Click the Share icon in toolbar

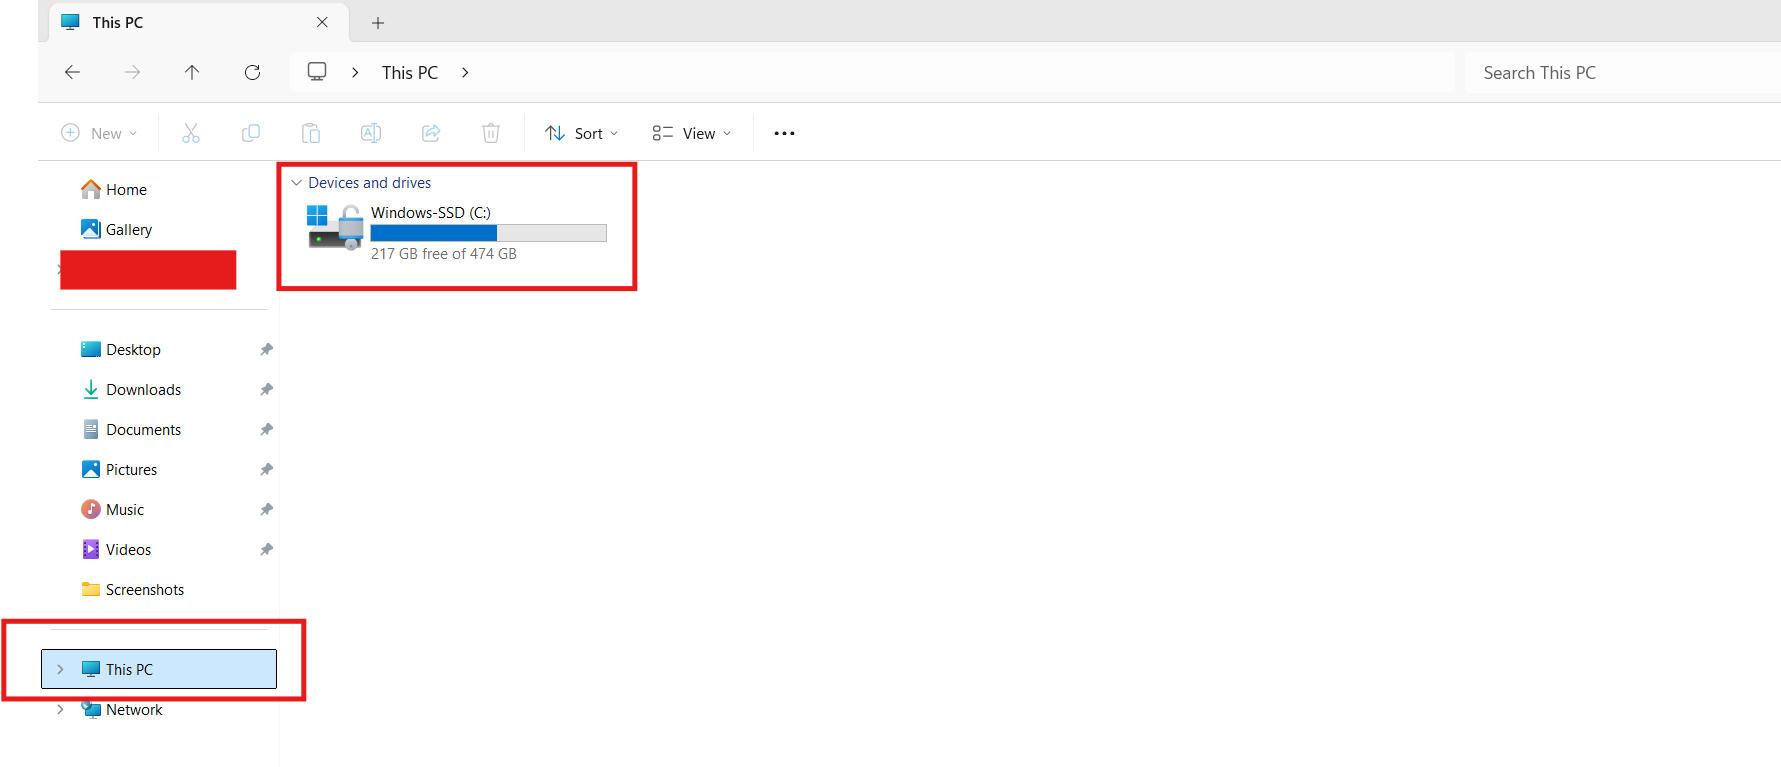pos(431,133)
